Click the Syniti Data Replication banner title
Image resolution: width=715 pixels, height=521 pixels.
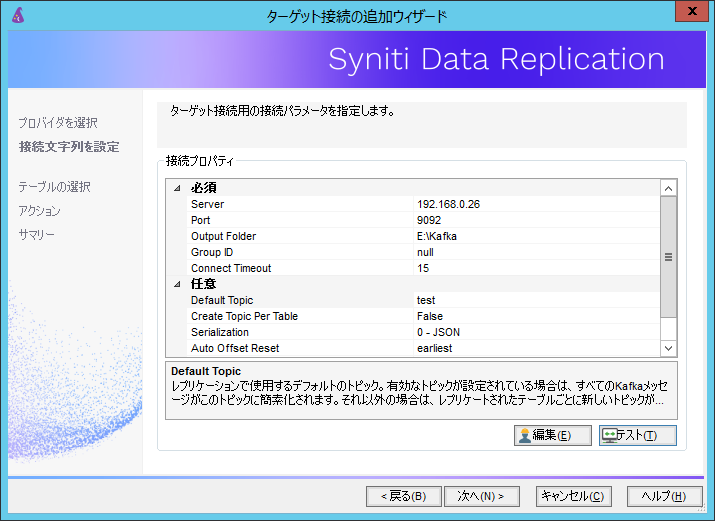pos(496,59)
